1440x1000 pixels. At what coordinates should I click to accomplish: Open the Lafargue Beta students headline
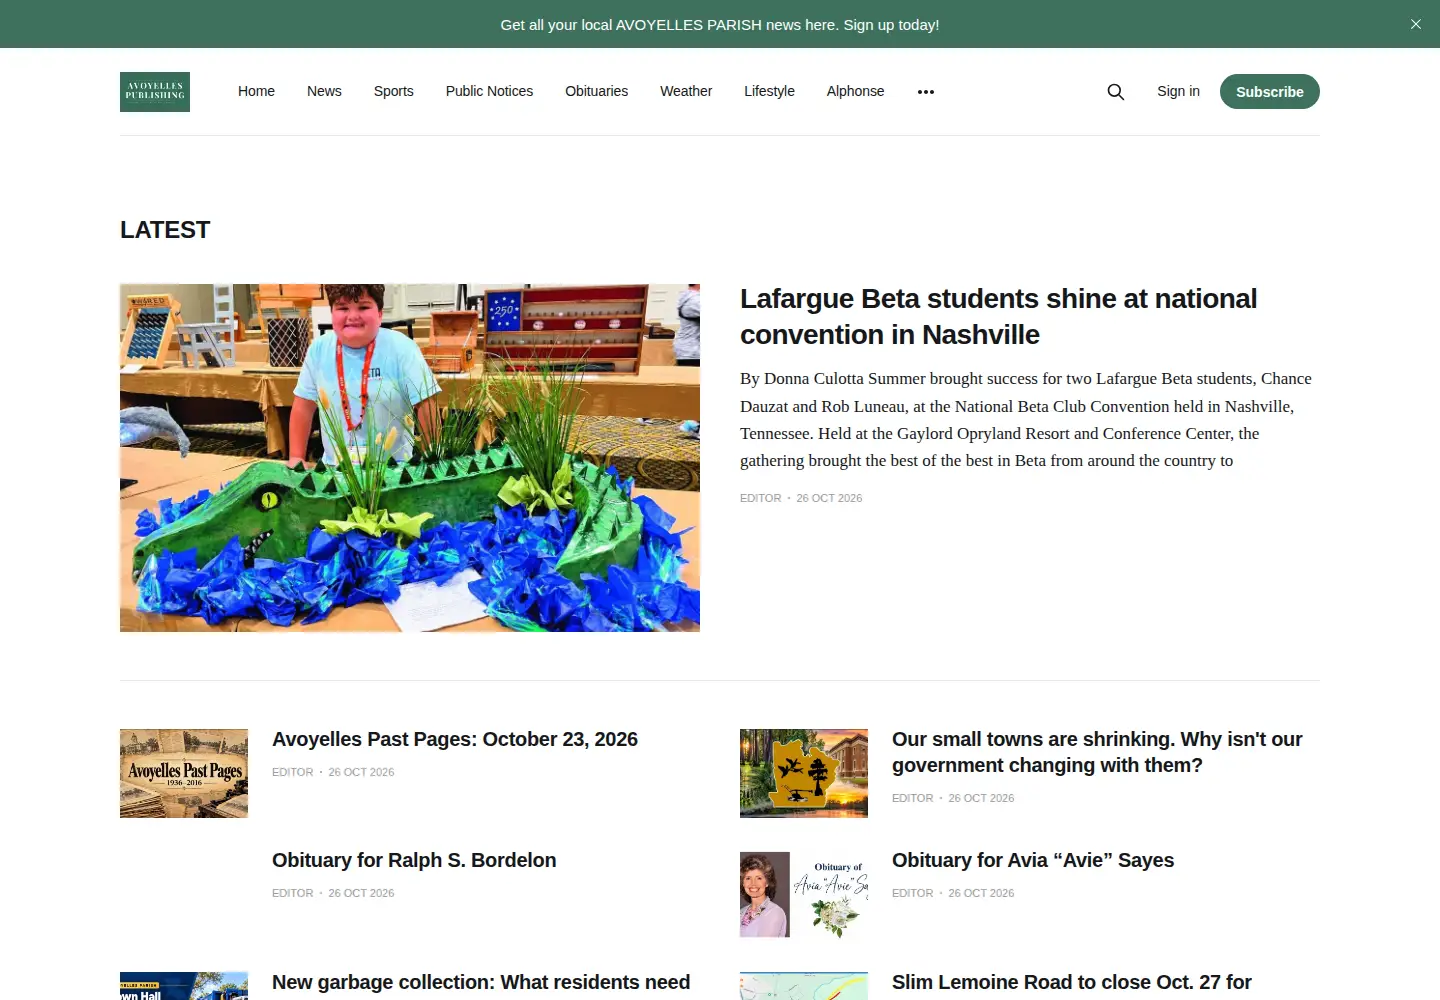pos(998,316)
